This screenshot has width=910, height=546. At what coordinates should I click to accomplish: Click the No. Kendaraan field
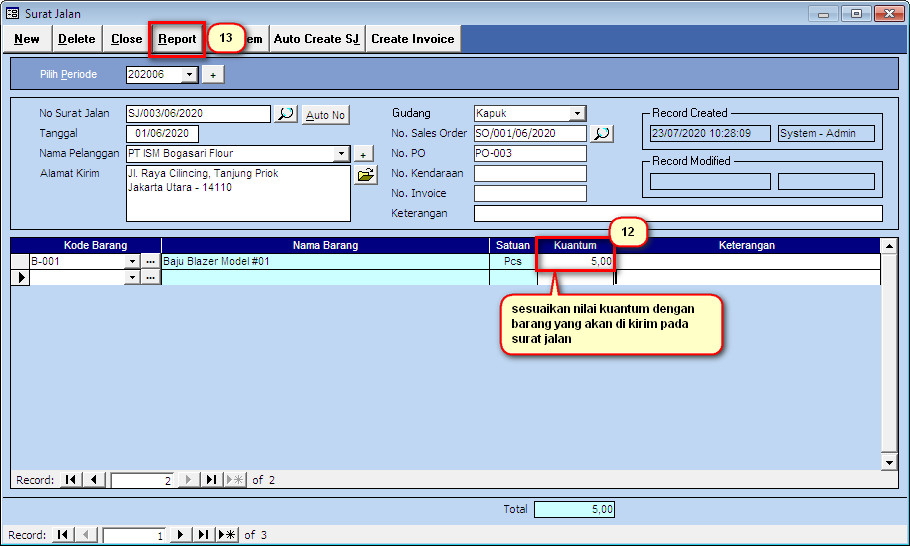point(530,173)
